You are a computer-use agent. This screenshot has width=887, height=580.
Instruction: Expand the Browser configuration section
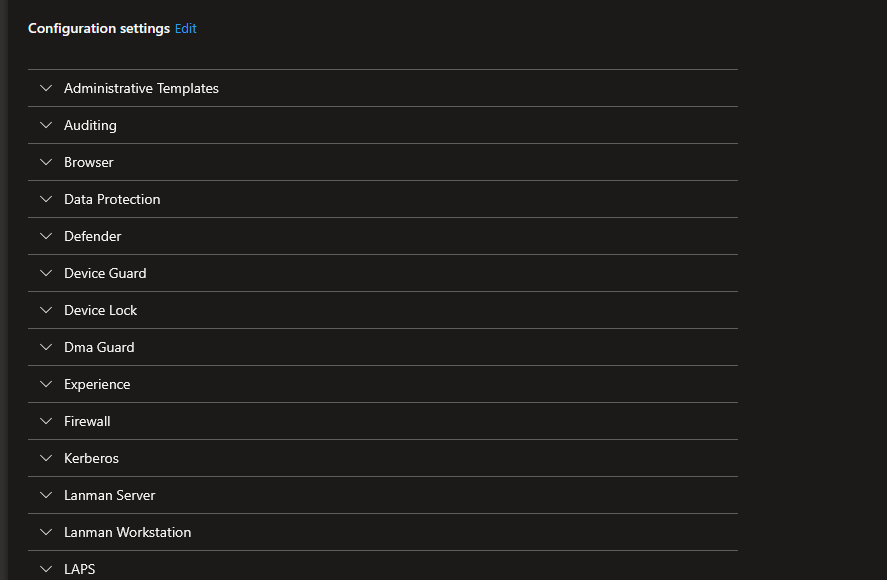88,162
